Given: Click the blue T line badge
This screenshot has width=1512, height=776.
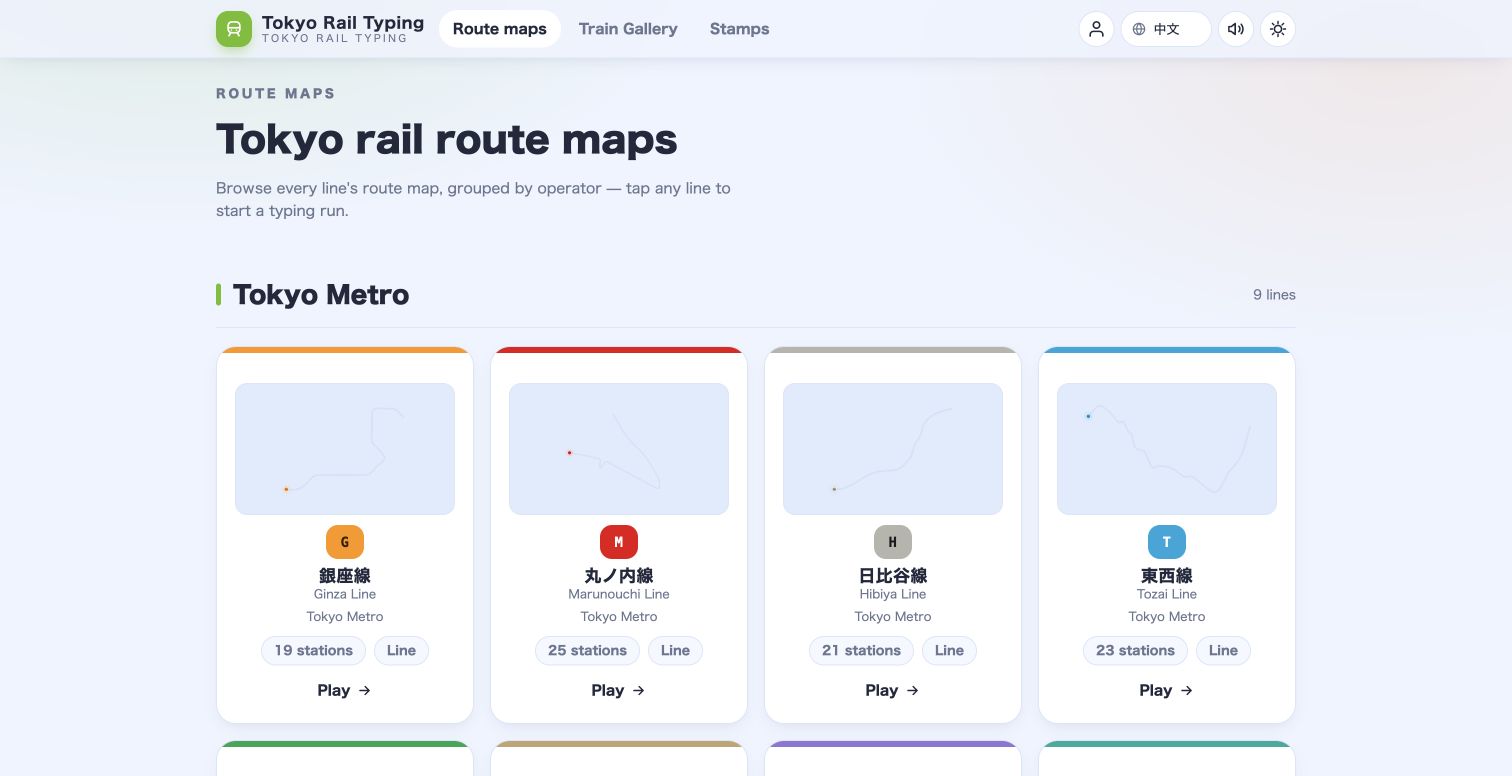Looking at the screenshot, I should point(1167,542).
